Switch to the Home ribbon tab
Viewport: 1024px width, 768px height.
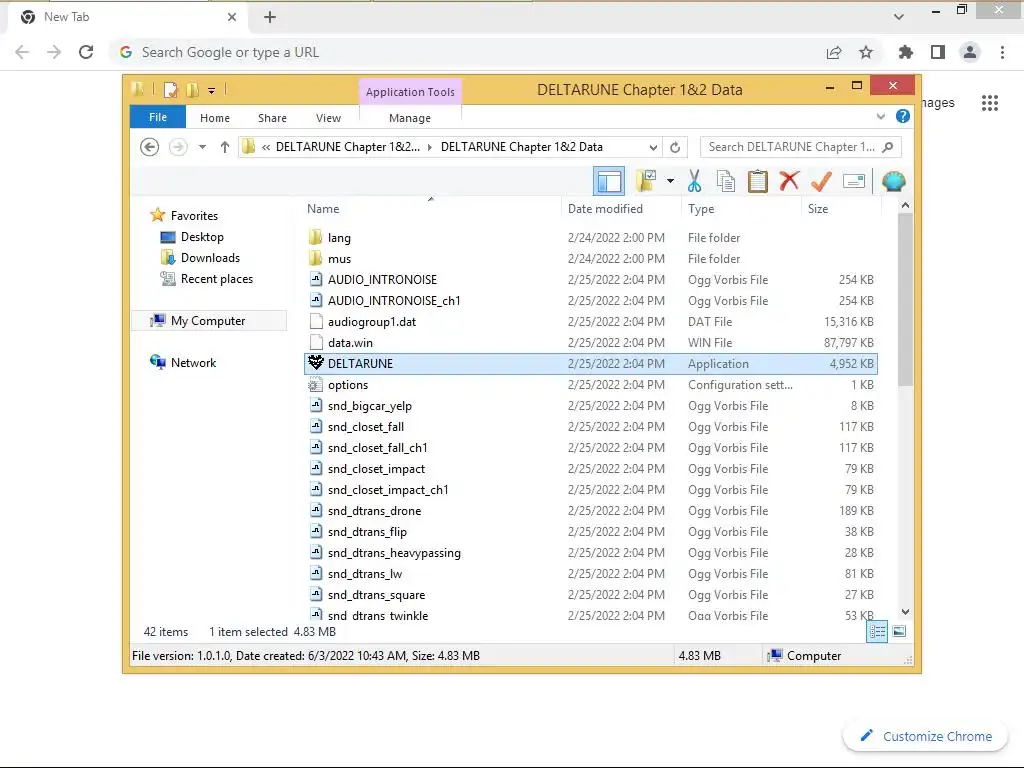215,118
